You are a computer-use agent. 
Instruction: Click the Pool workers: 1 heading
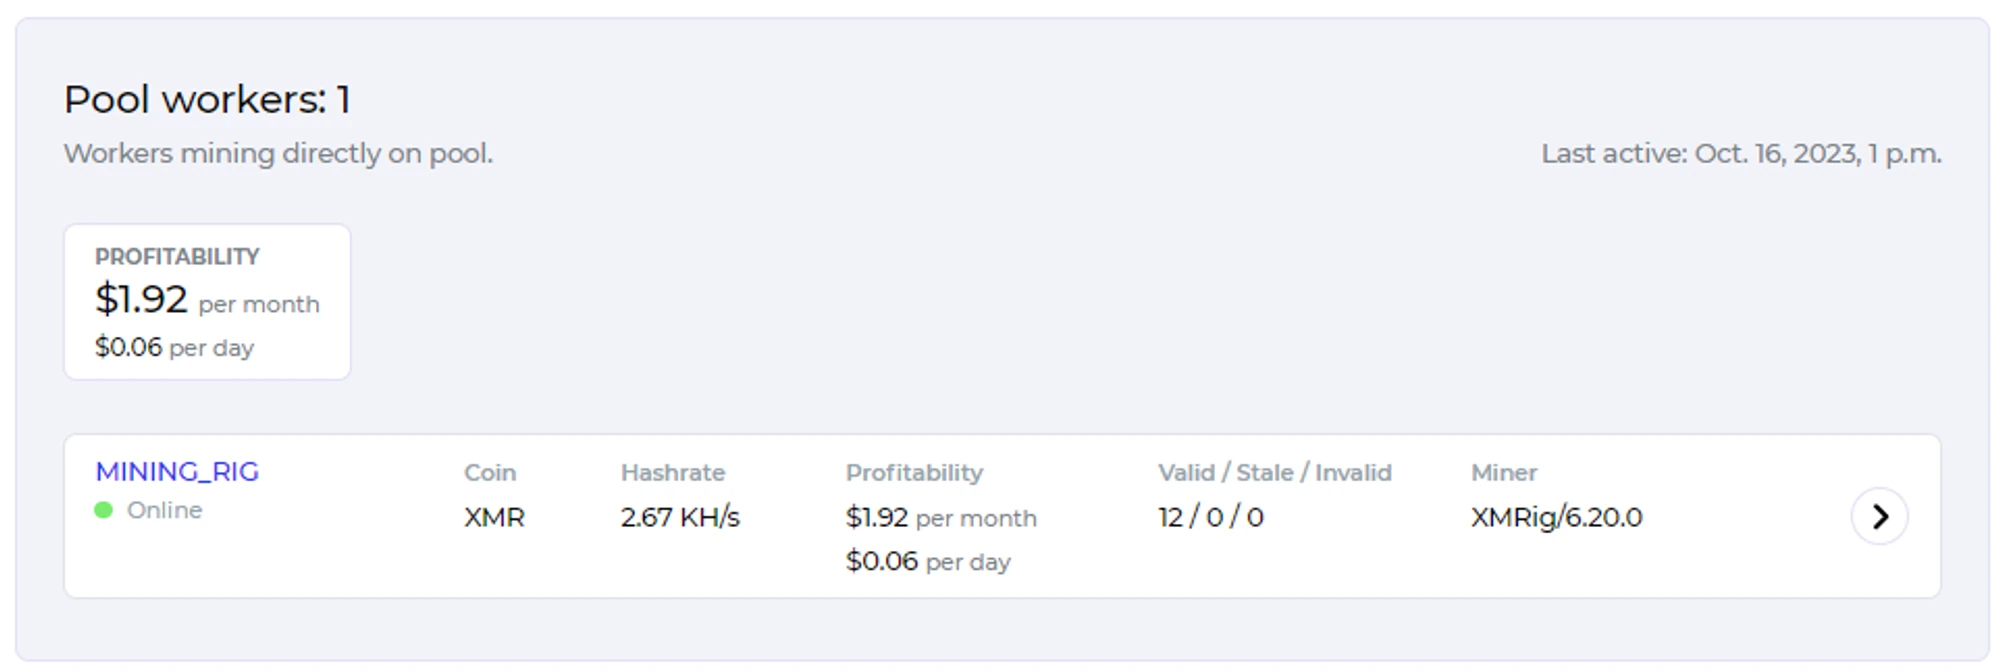point(207,99)
